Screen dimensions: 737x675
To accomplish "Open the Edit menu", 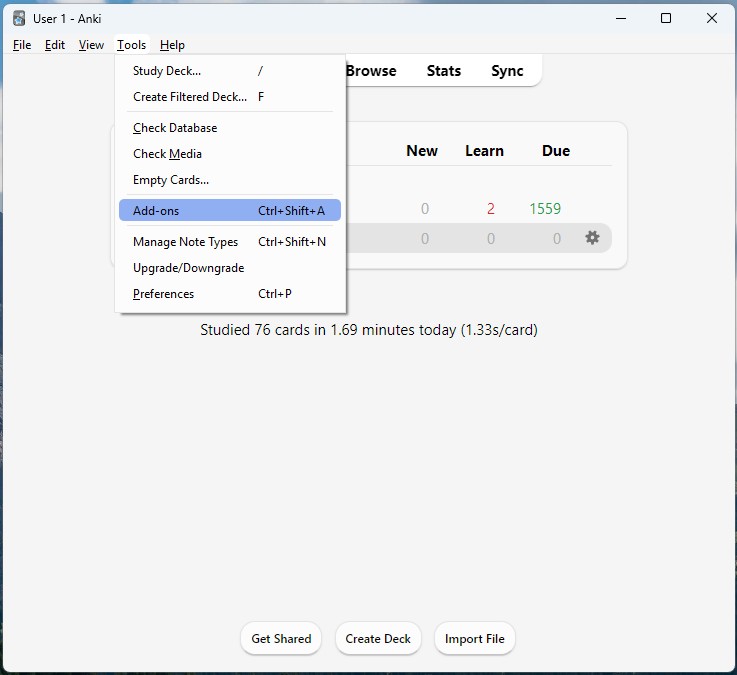I will (x=55, y=45).
